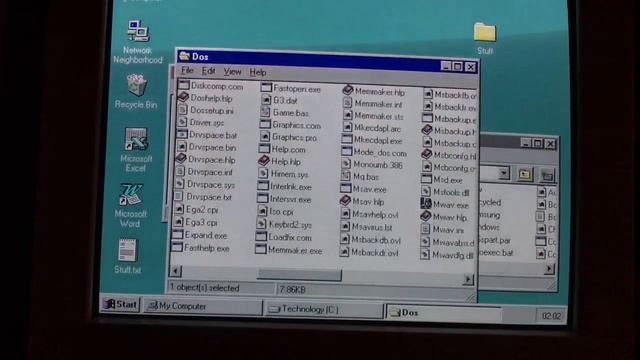Click the Msav.hlp help book icon
The width and height of the screenshot is (640, 360).
(x=345, y=200)
